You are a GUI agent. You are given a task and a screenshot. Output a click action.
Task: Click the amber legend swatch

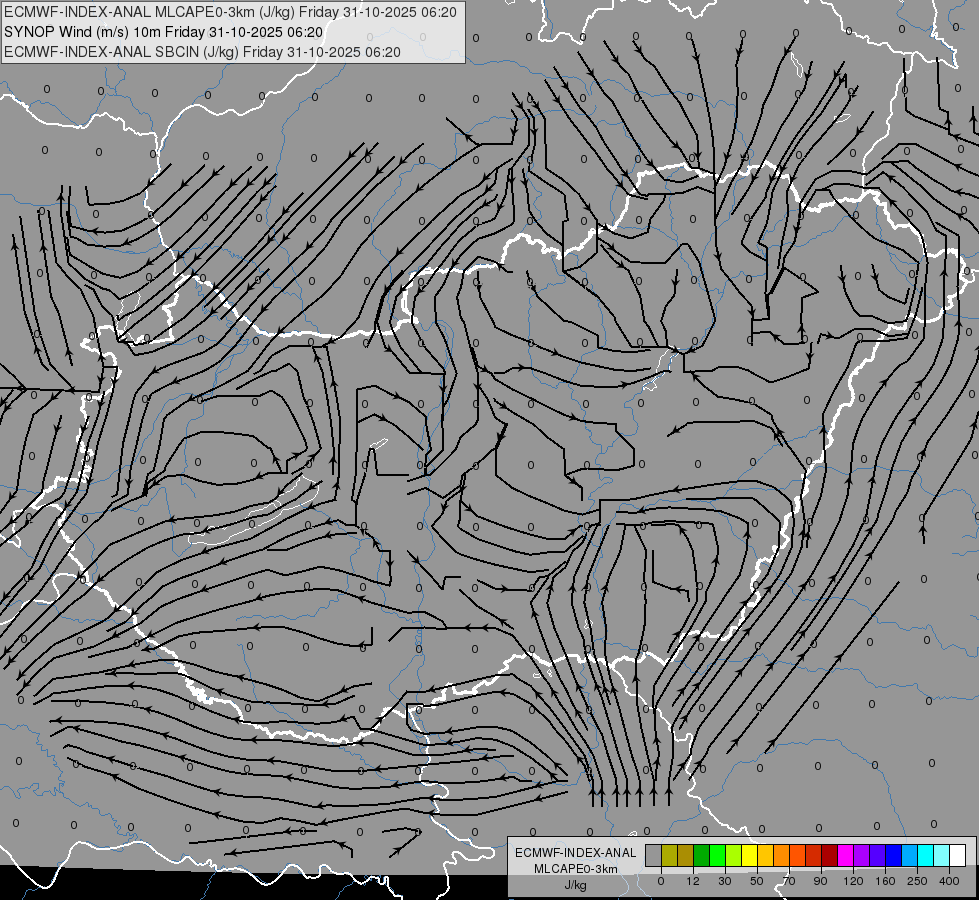pos(765,855)
